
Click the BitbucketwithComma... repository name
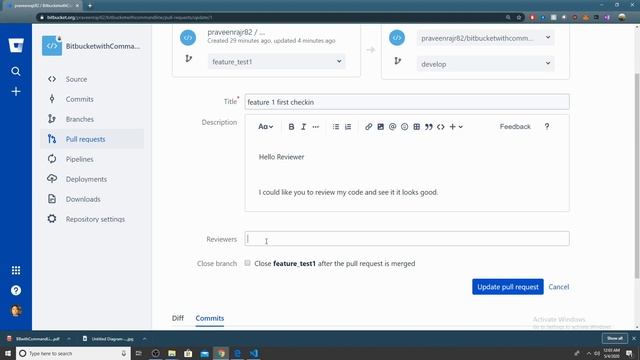pyautogui.click(x=103, y=46)
